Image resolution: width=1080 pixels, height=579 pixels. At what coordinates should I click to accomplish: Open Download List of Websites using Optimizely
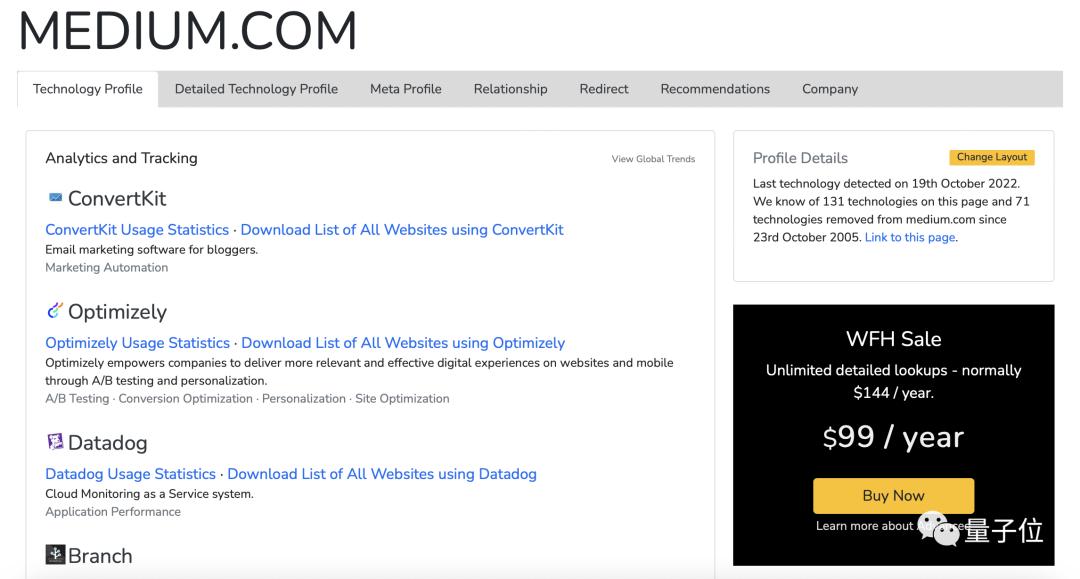click(403, 343)
